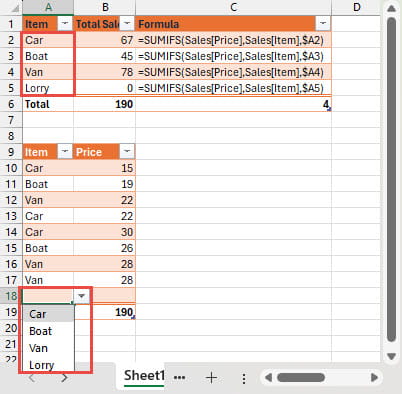Select cell B10 with price 15
Screen dimensions: 402x394
105,168
